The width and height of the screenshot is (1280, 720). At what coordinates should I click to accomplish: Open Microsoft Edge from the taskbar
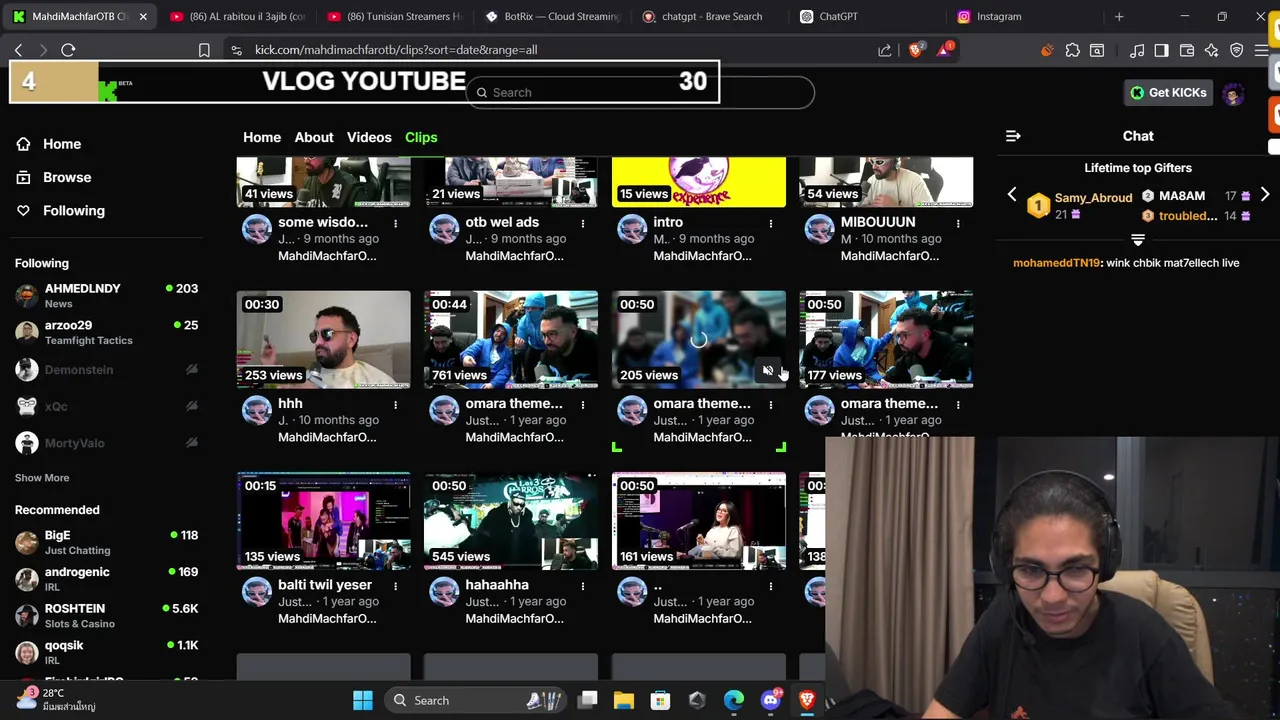(x=734, y=700)
